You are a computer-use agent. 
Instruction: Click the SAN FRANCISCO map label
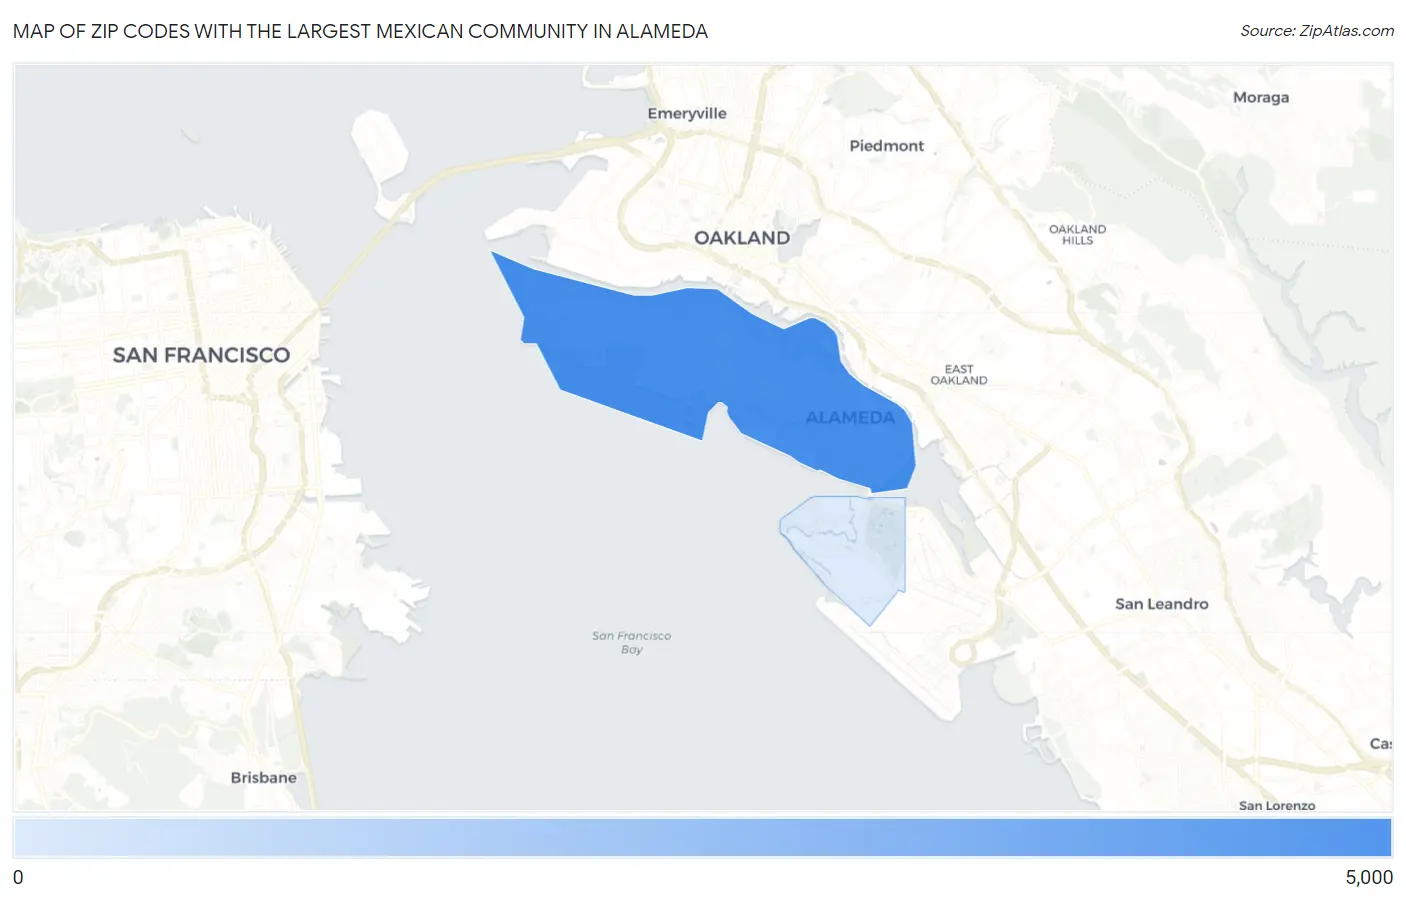201,355
